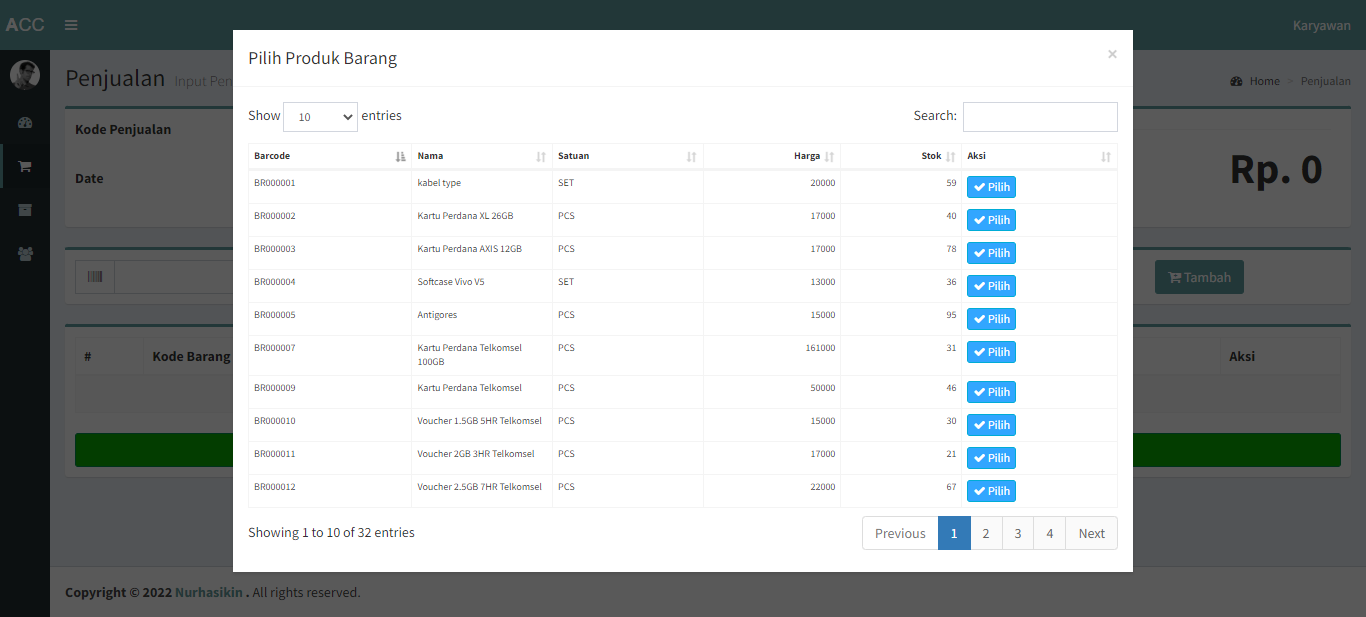1366x617 pixels.
Task: Open the users group sidebar icon
Action: click(25, 254)
